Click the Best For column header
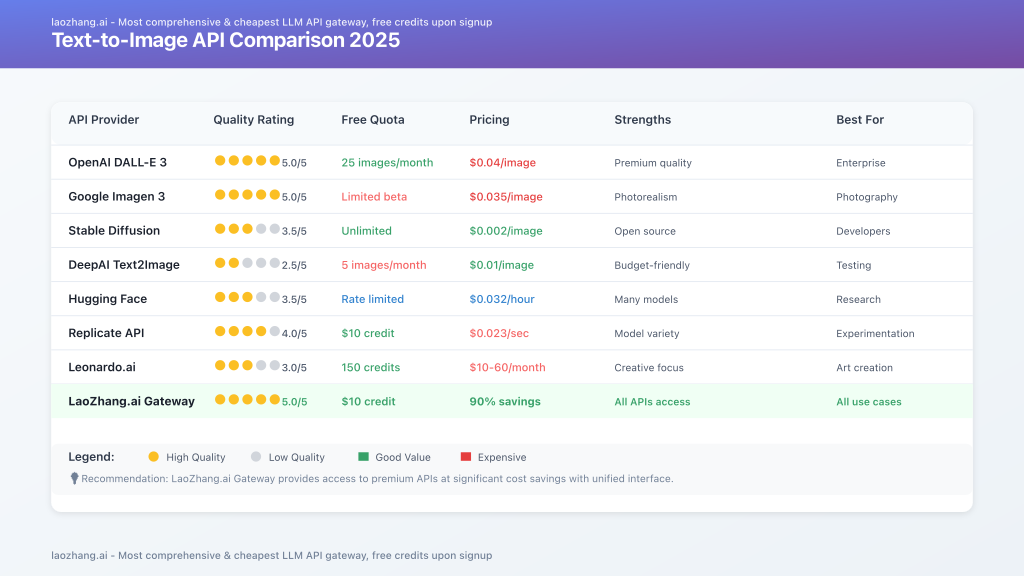The image size is (1024, 576). click(x=859, y=120)
